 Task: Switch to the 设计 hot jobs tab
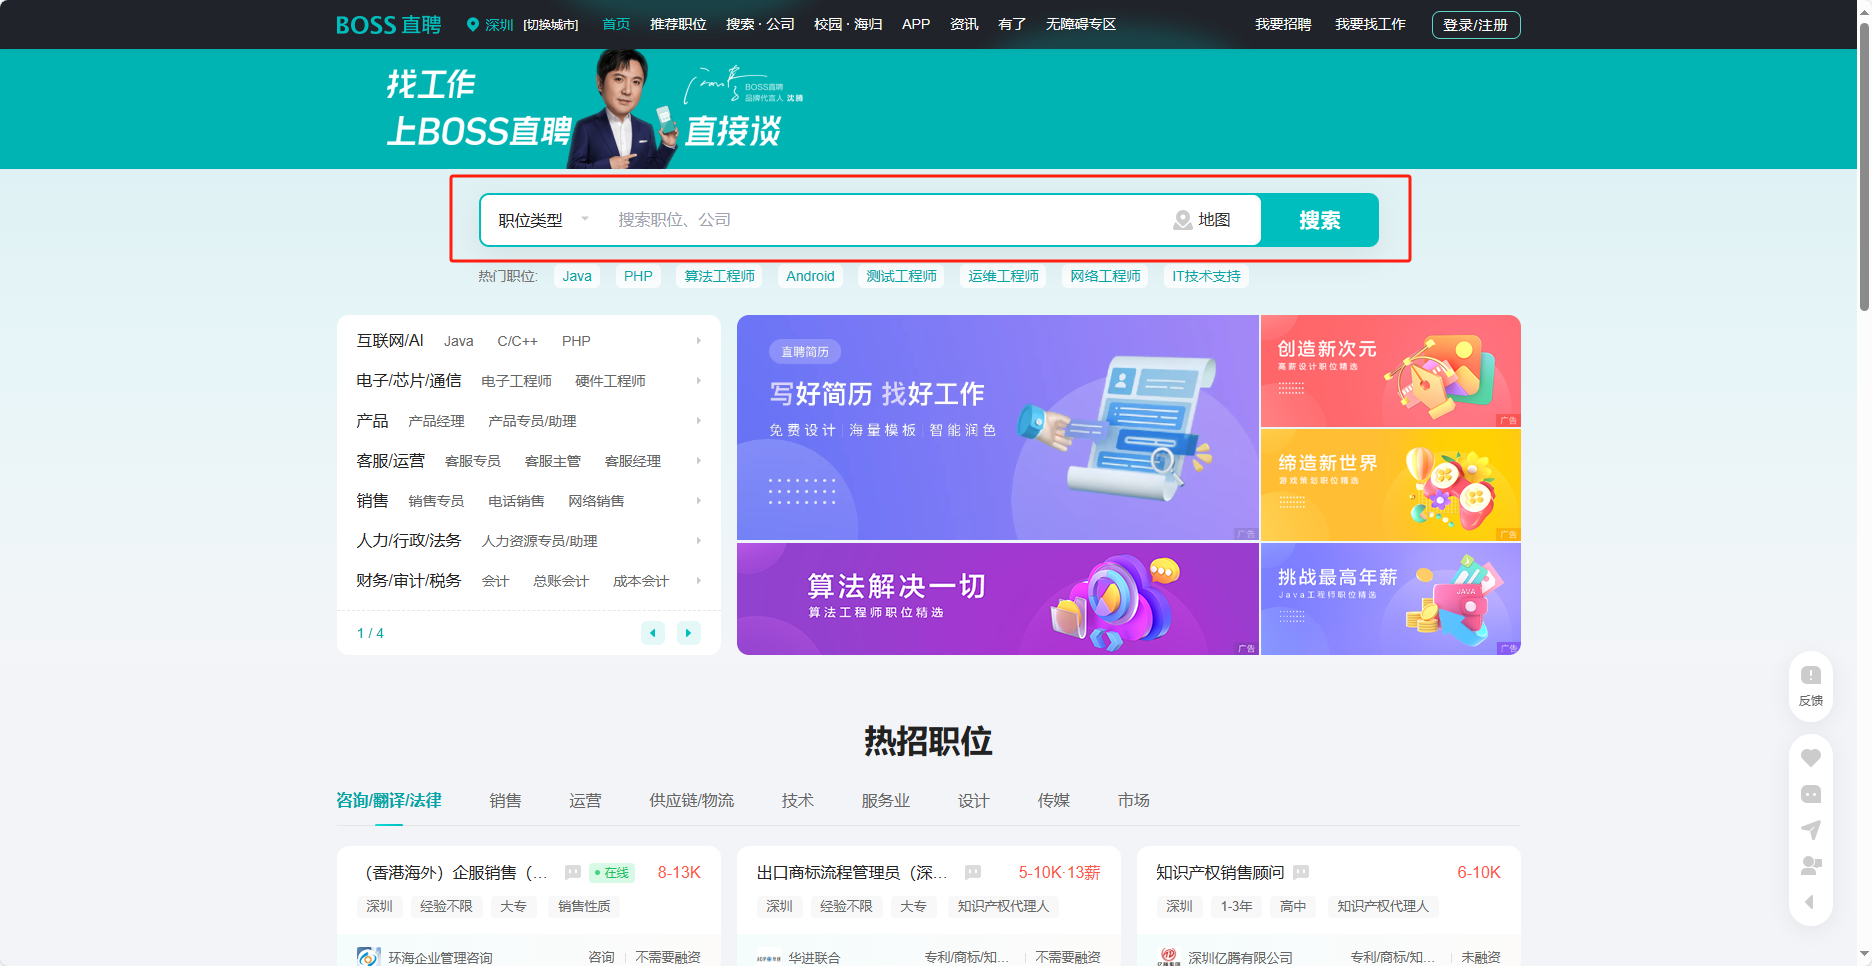click(x=973, y=801)
